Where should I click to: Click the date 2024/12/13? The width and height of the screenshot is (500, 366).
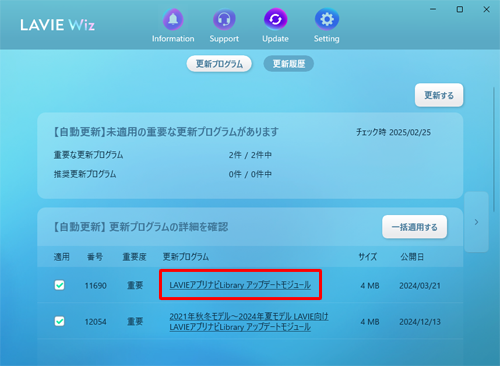420,322
